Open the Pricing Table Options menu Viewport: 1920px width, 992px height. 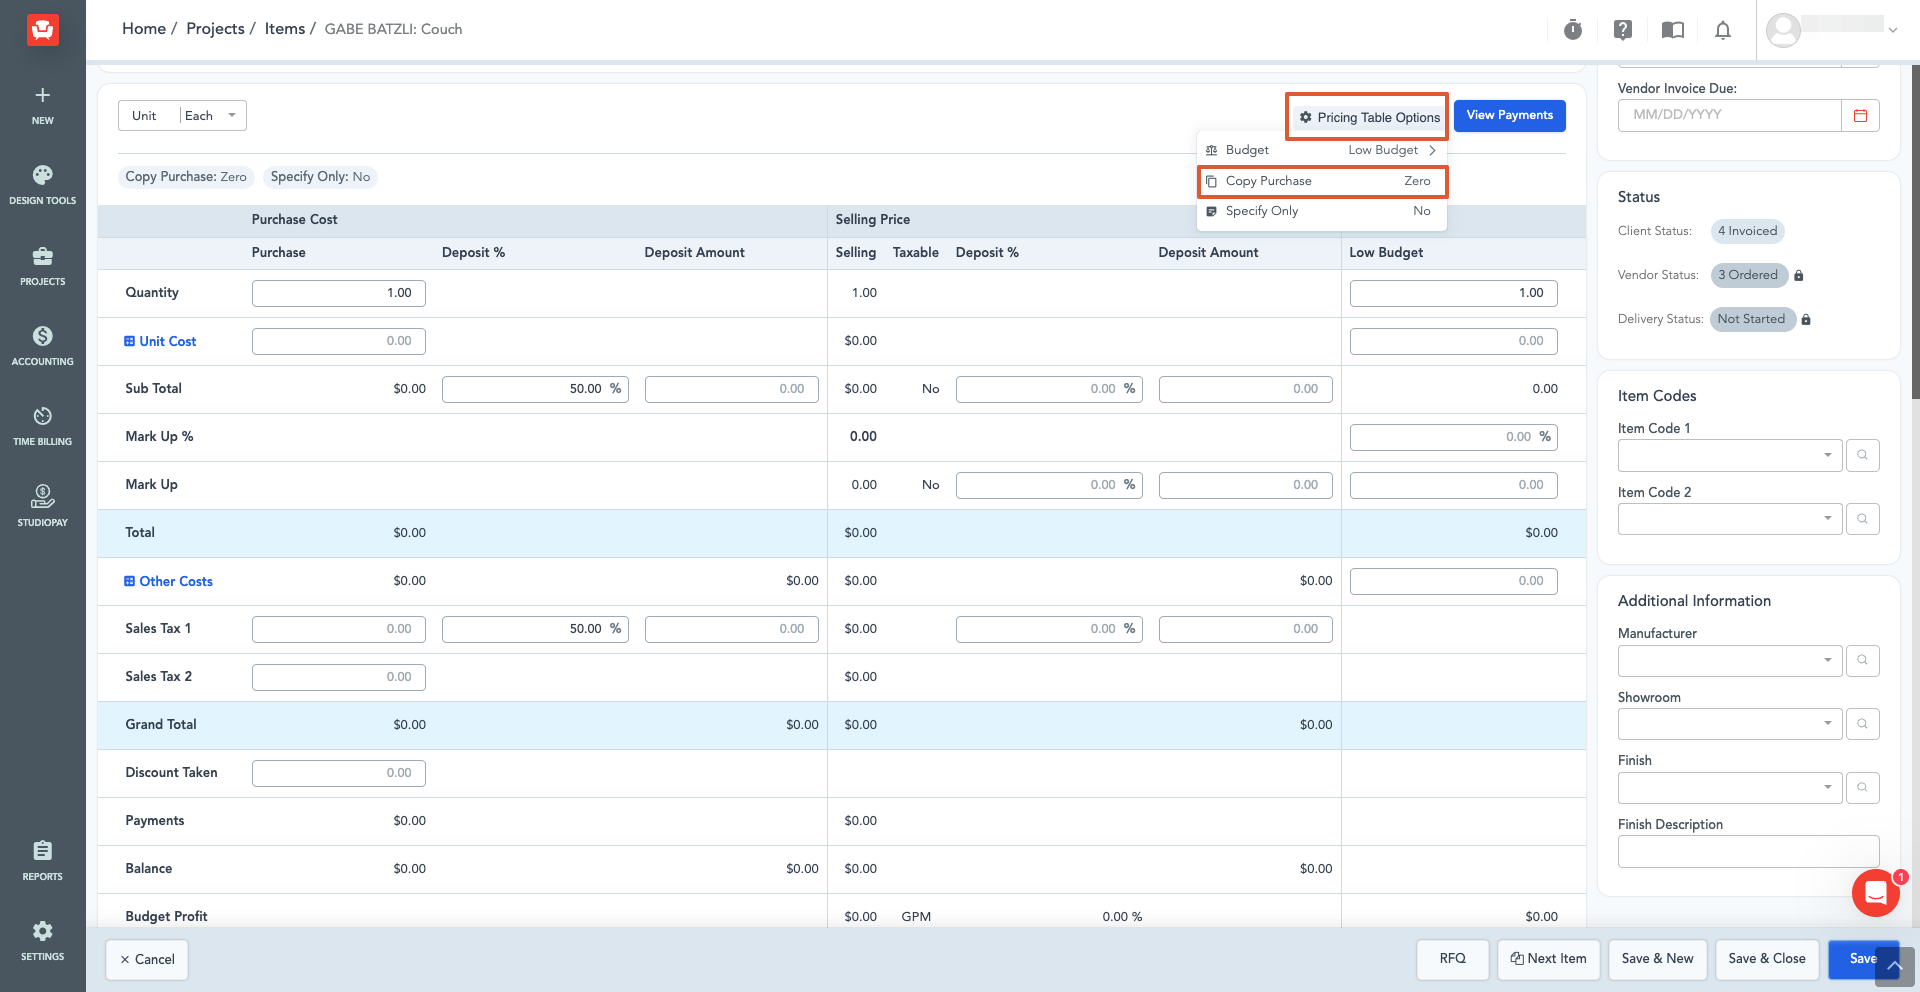tap(1369, 117)
